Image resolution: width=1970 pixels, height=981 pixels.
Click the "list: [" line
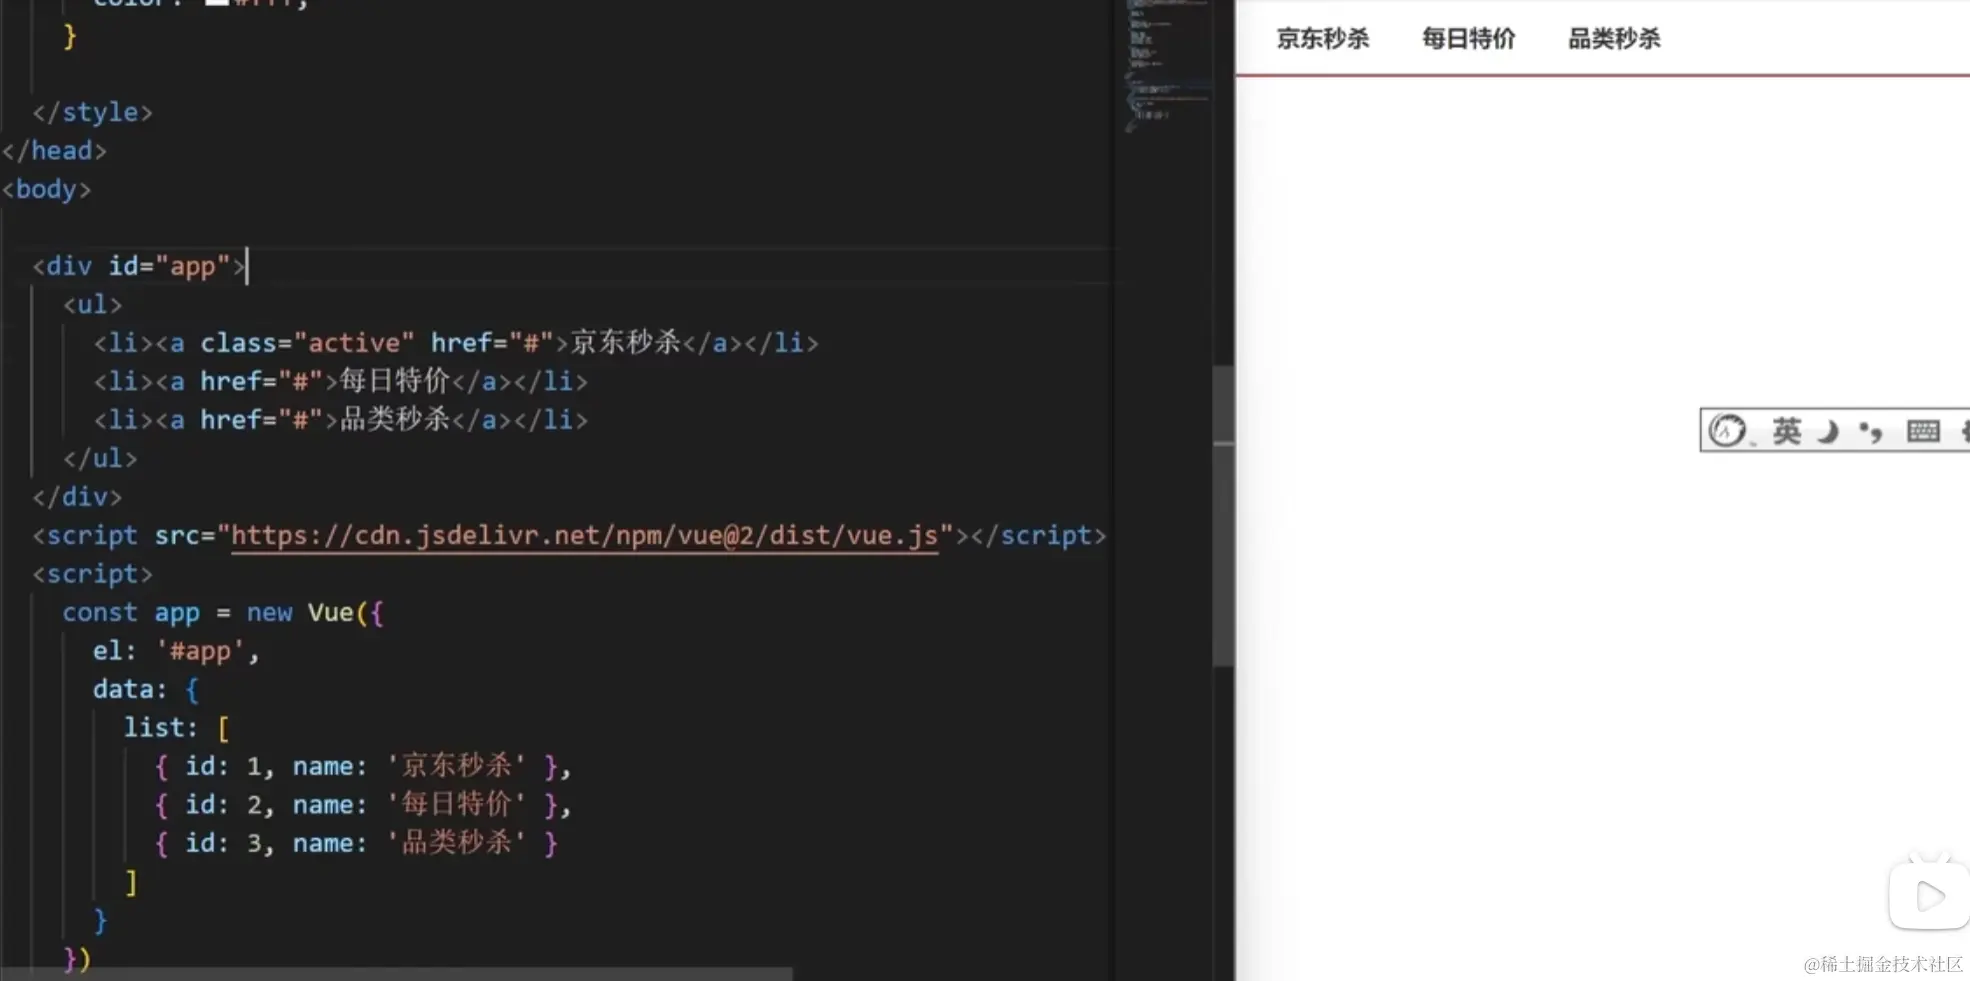tap(177, 728)
